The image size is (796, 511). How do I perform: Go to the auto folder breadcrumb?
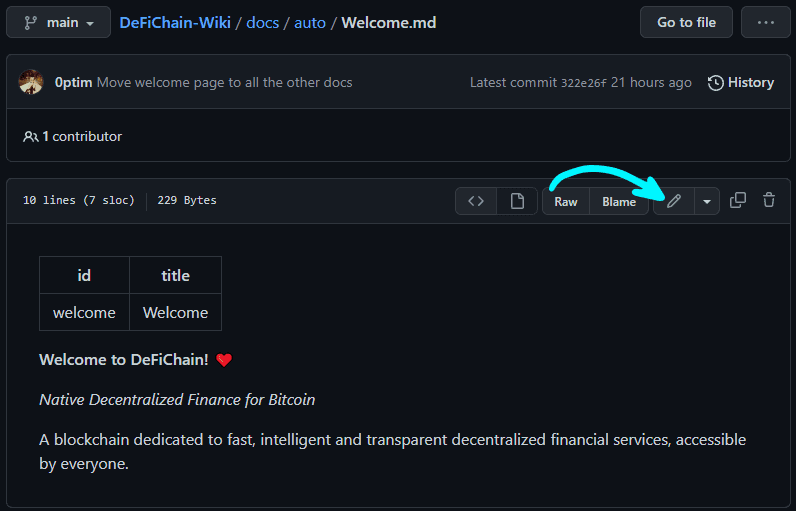pos(310,22)
